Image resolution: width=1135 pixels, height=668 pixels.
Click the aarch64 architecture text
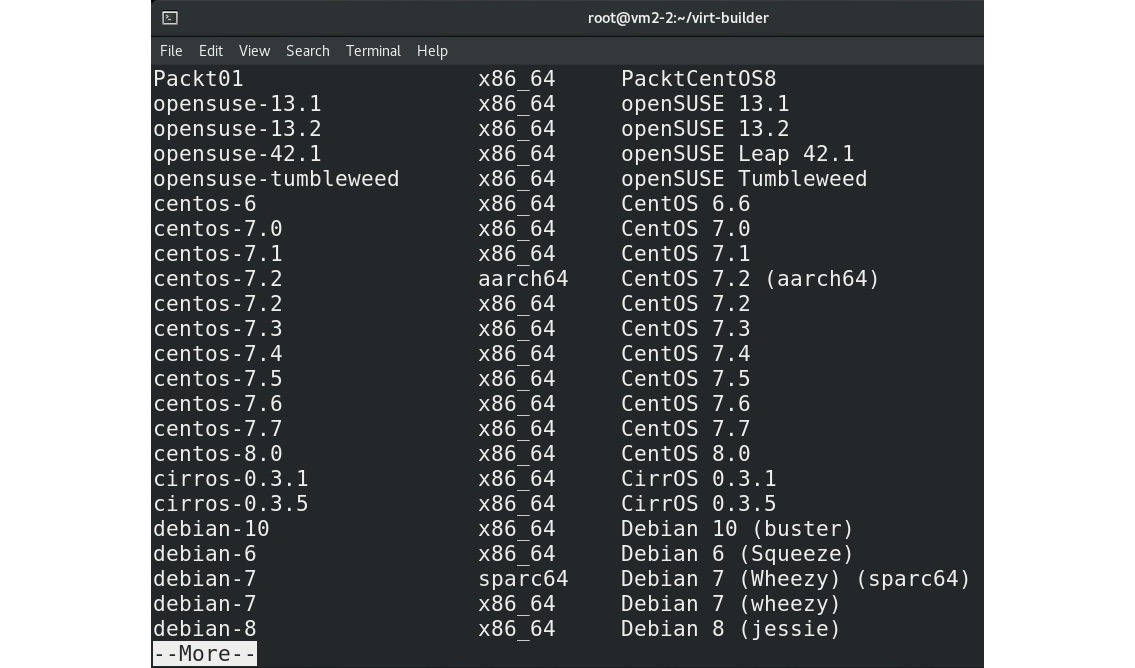[523, 279]
